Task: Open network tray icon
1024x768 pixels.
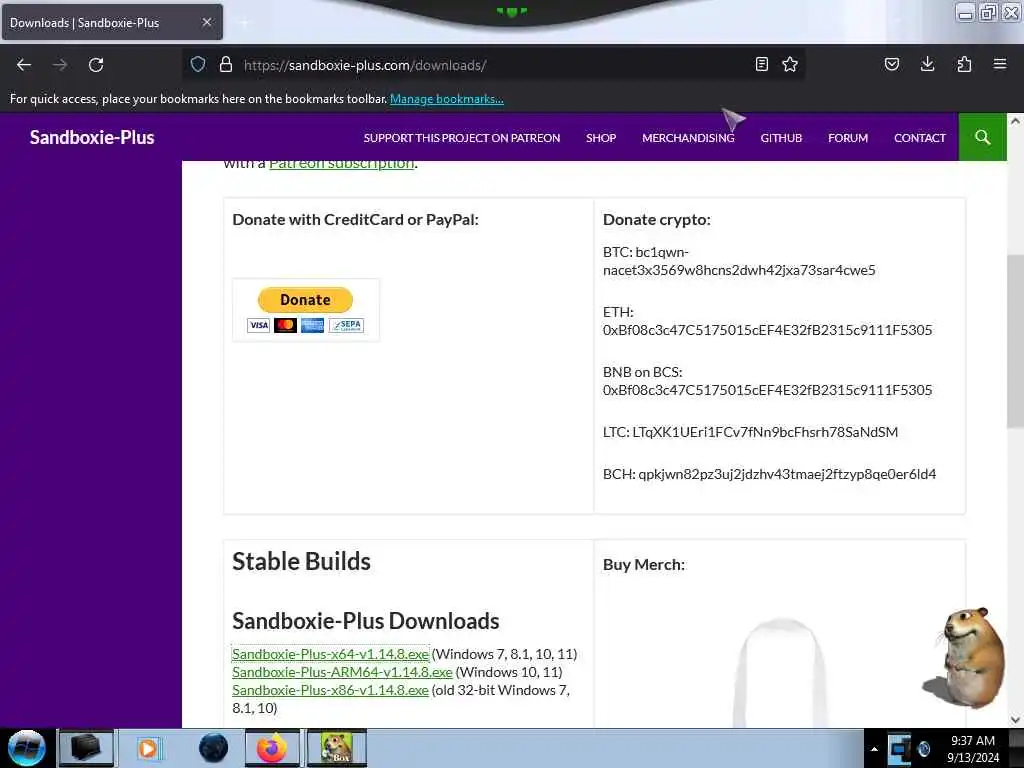Action: [899, 749]
